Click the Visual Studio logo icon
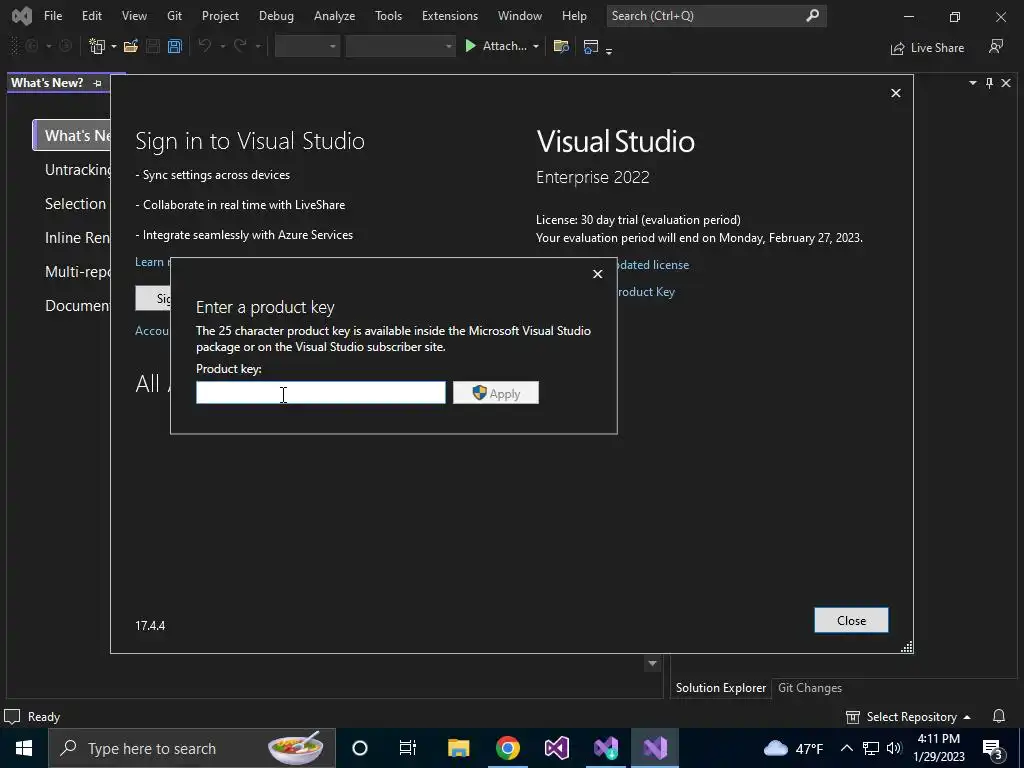 22,16
